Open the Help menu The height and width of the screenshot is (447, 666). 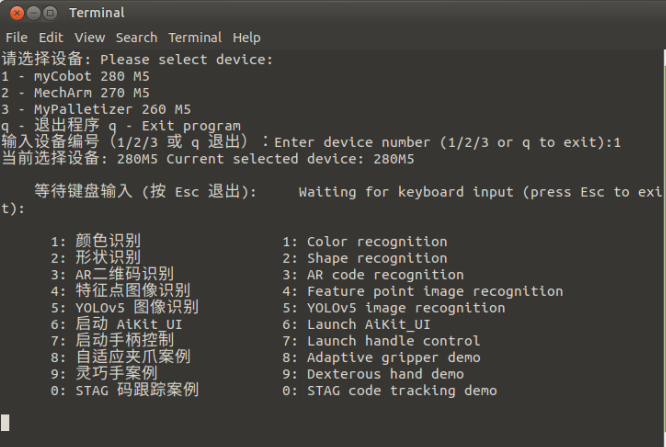[246, 37]
